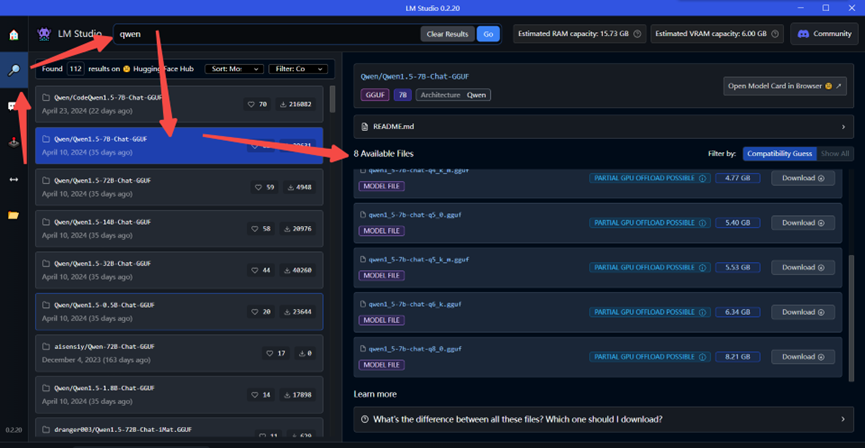Click the 8.21 GB size label

(738, 357)
